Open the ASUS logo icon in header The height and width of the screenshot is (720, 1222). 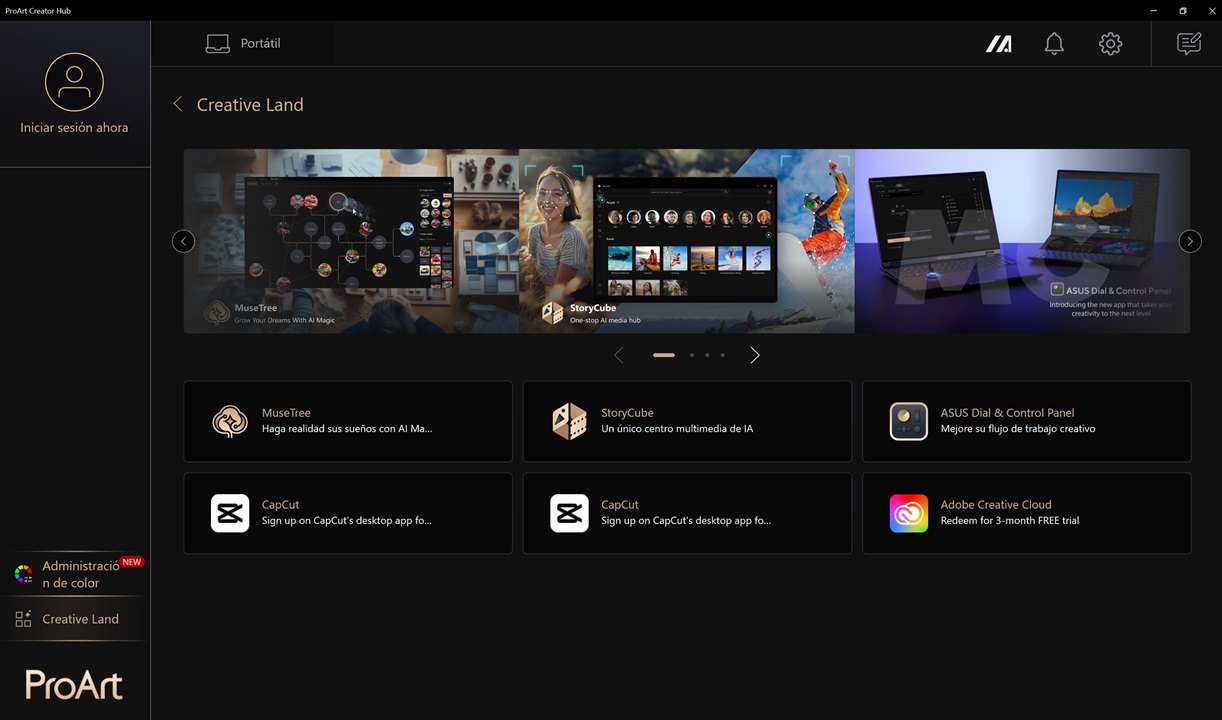tap(998, 44)
